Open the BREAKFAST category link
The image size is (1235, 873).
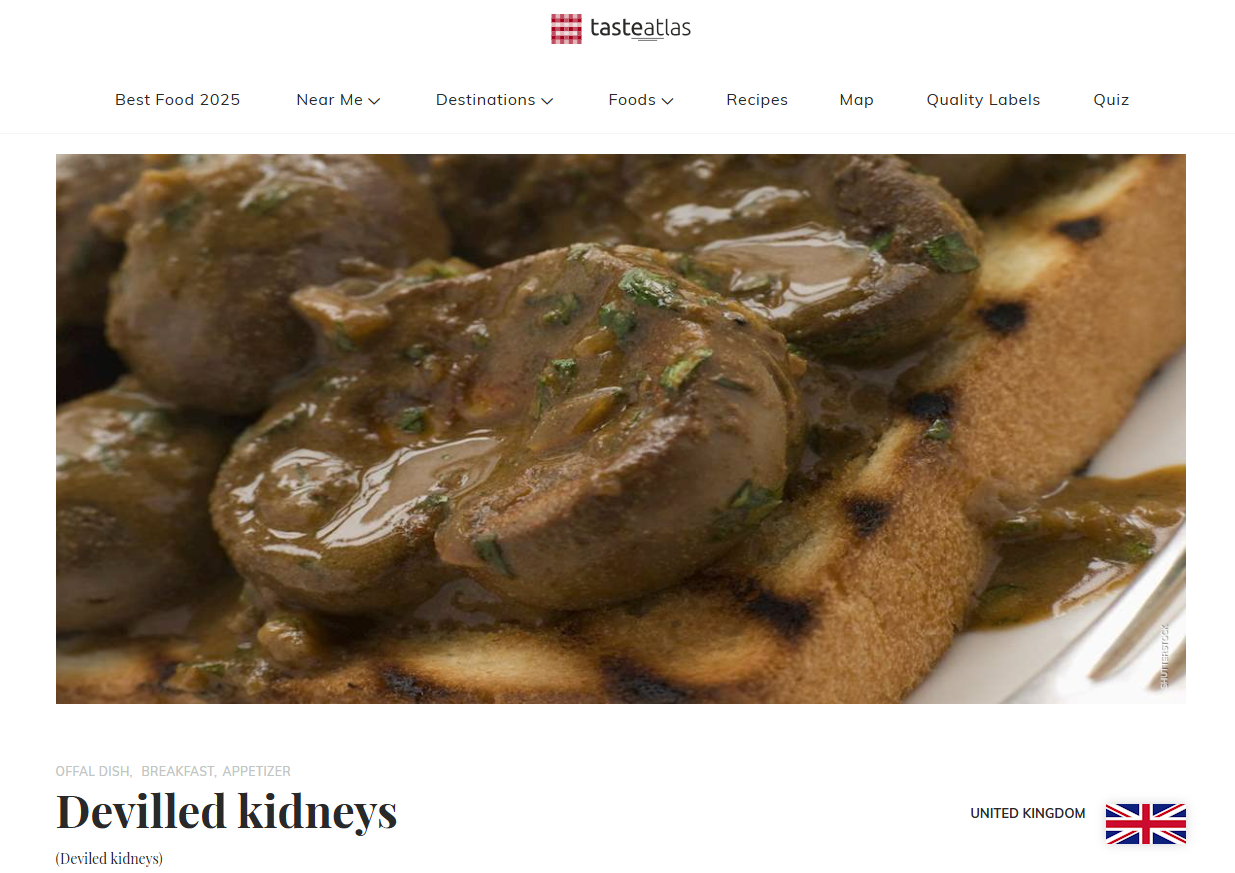pyautogui.click(x=178, y=771)
